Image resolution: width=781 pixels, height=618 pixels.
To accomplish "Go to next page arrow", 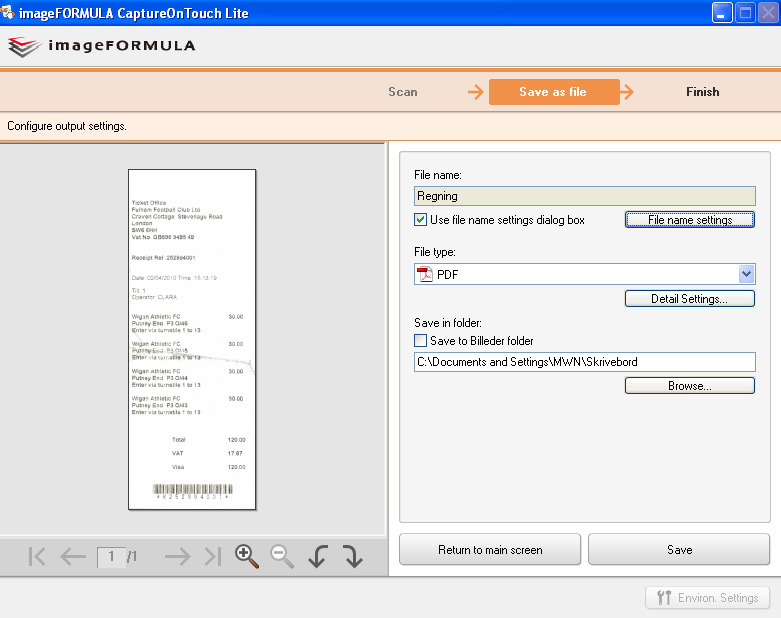I will coord(177,556).
